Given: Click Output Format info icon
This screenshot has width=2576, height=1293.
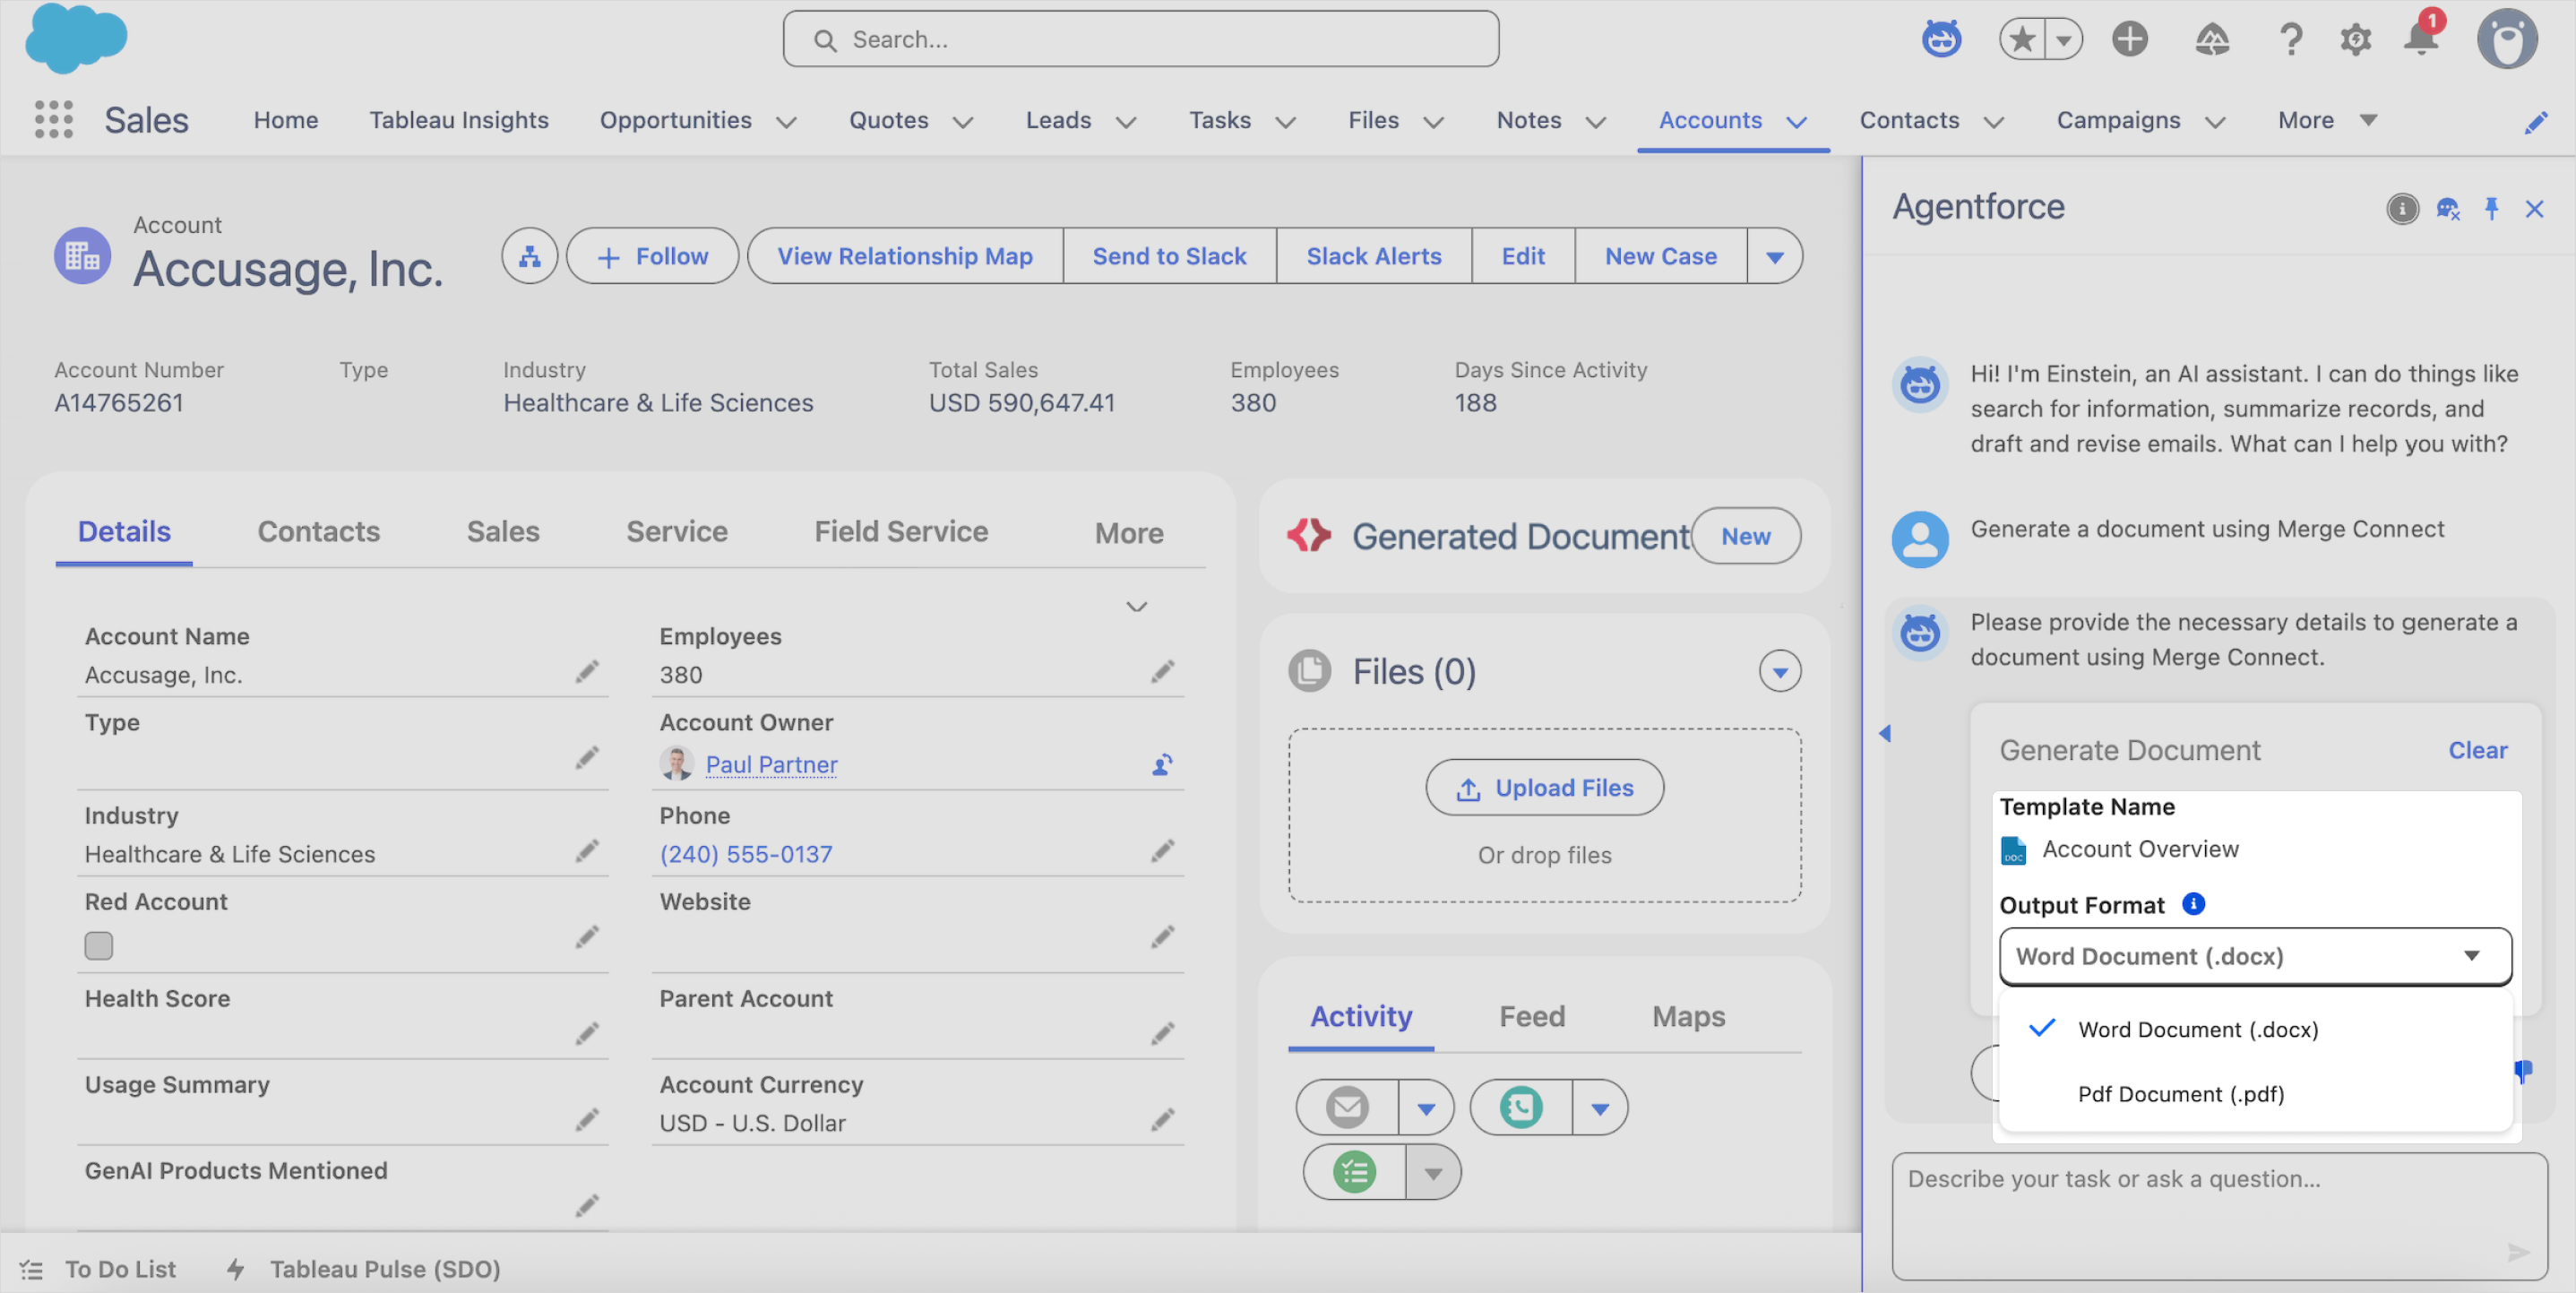Looking at the screenshot, I should [2193, 903].
